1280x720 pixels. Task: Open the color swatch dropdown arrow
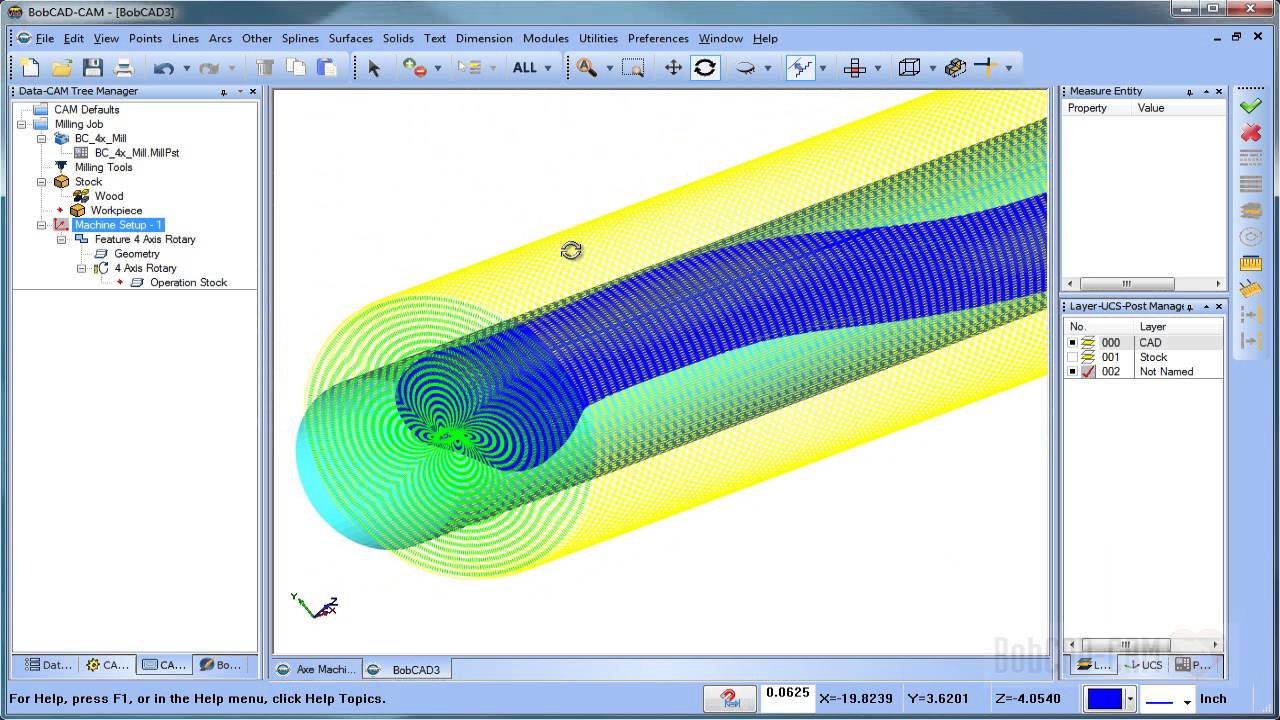pyautogui.click(x=1130, y=699)
